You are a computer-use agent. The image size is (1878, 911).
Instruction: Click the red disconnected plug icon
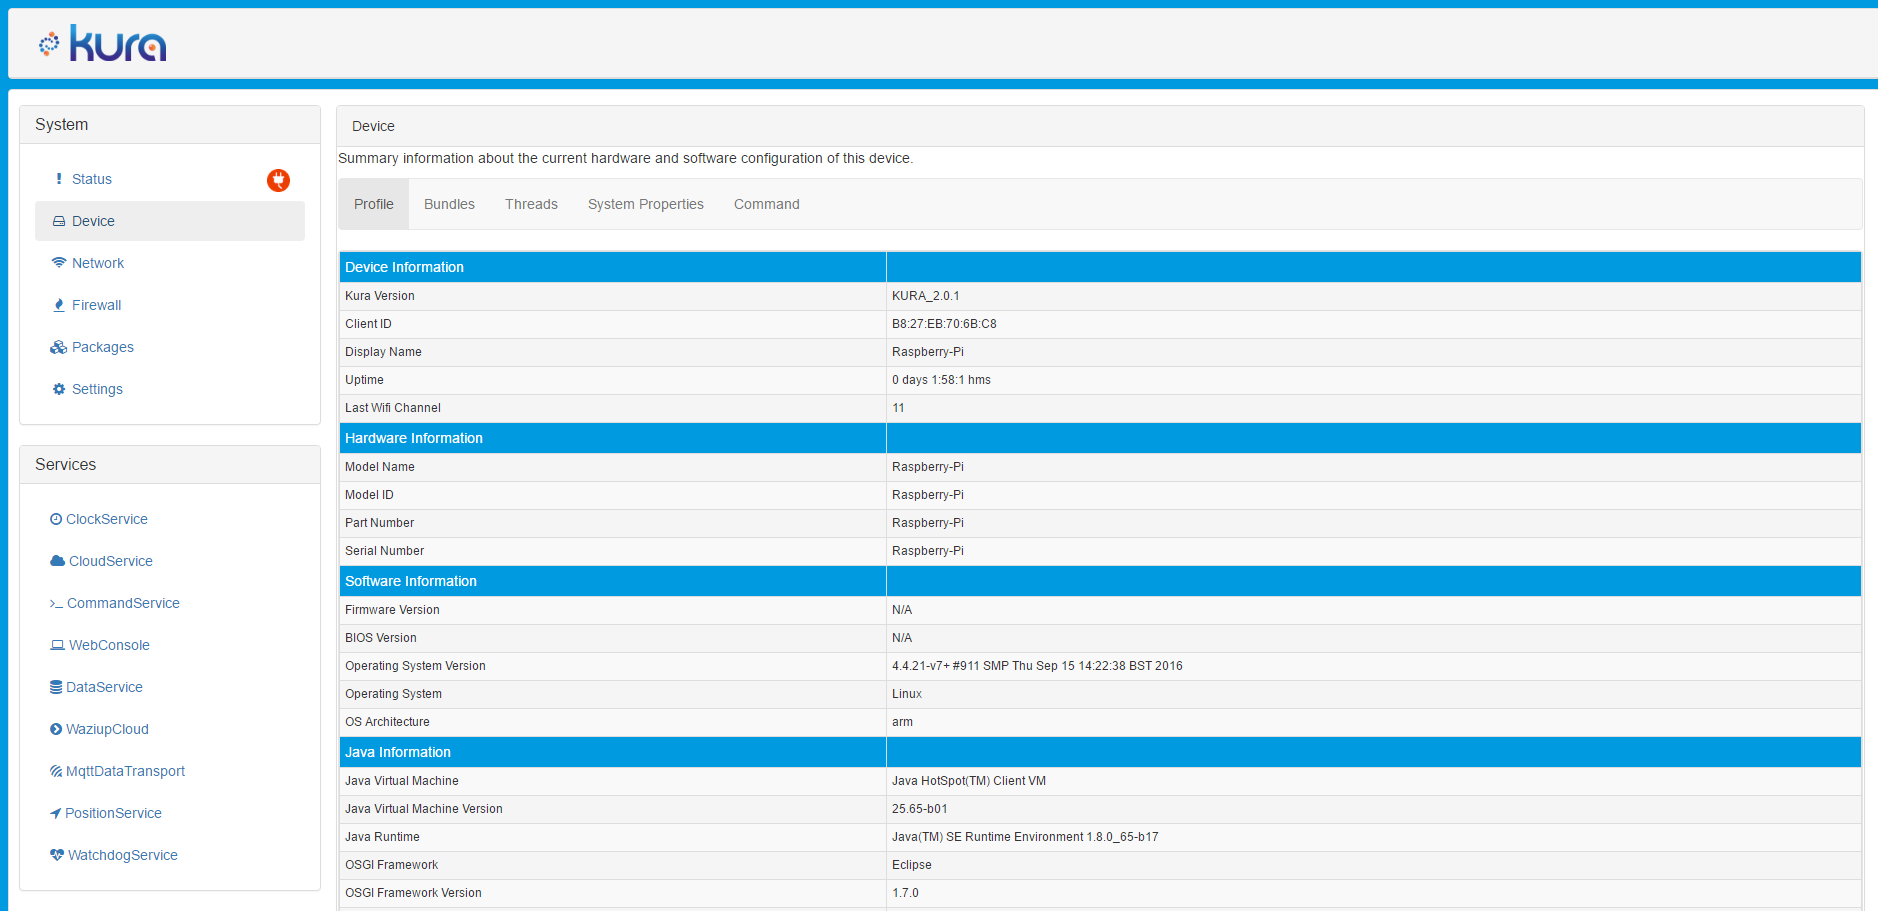278,180
